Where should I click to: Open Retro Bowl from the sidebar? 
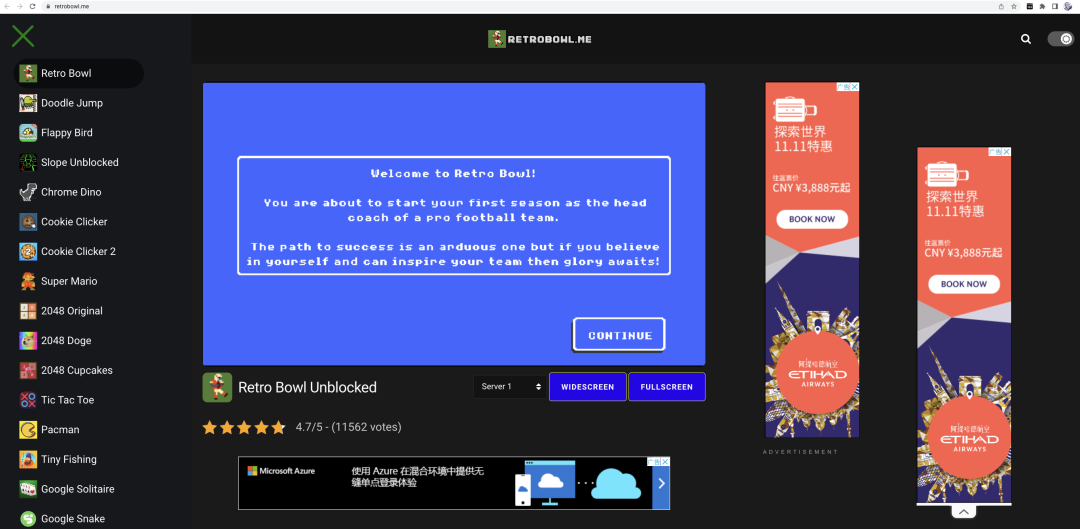pyautogui.click(x=79, y=73)
